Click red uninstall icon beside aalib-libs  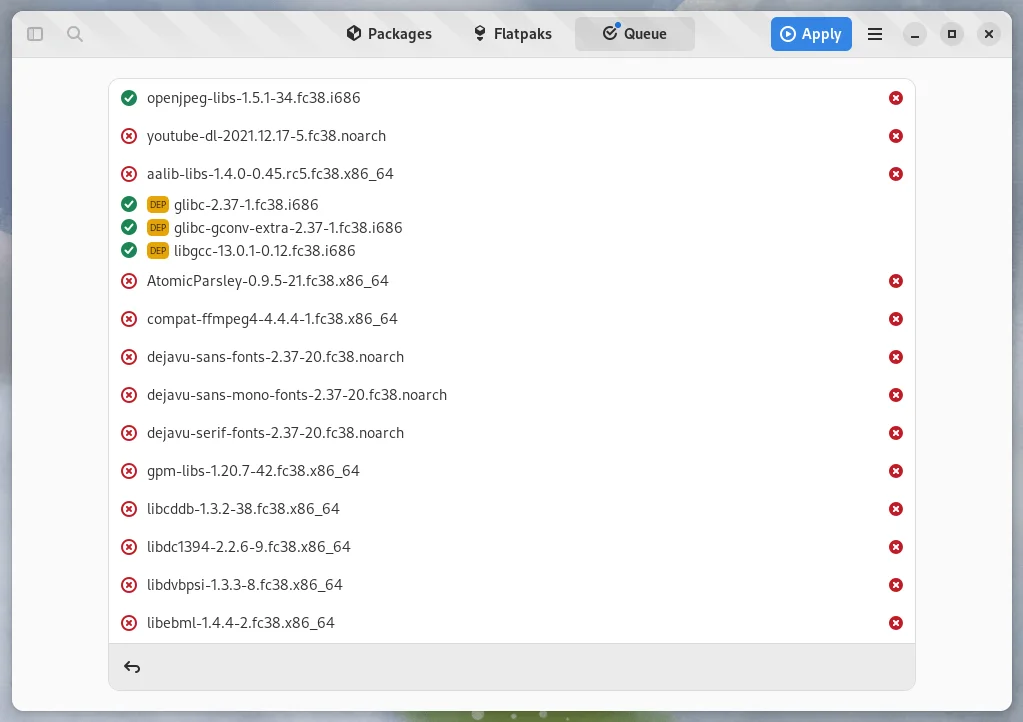[129, 174]
